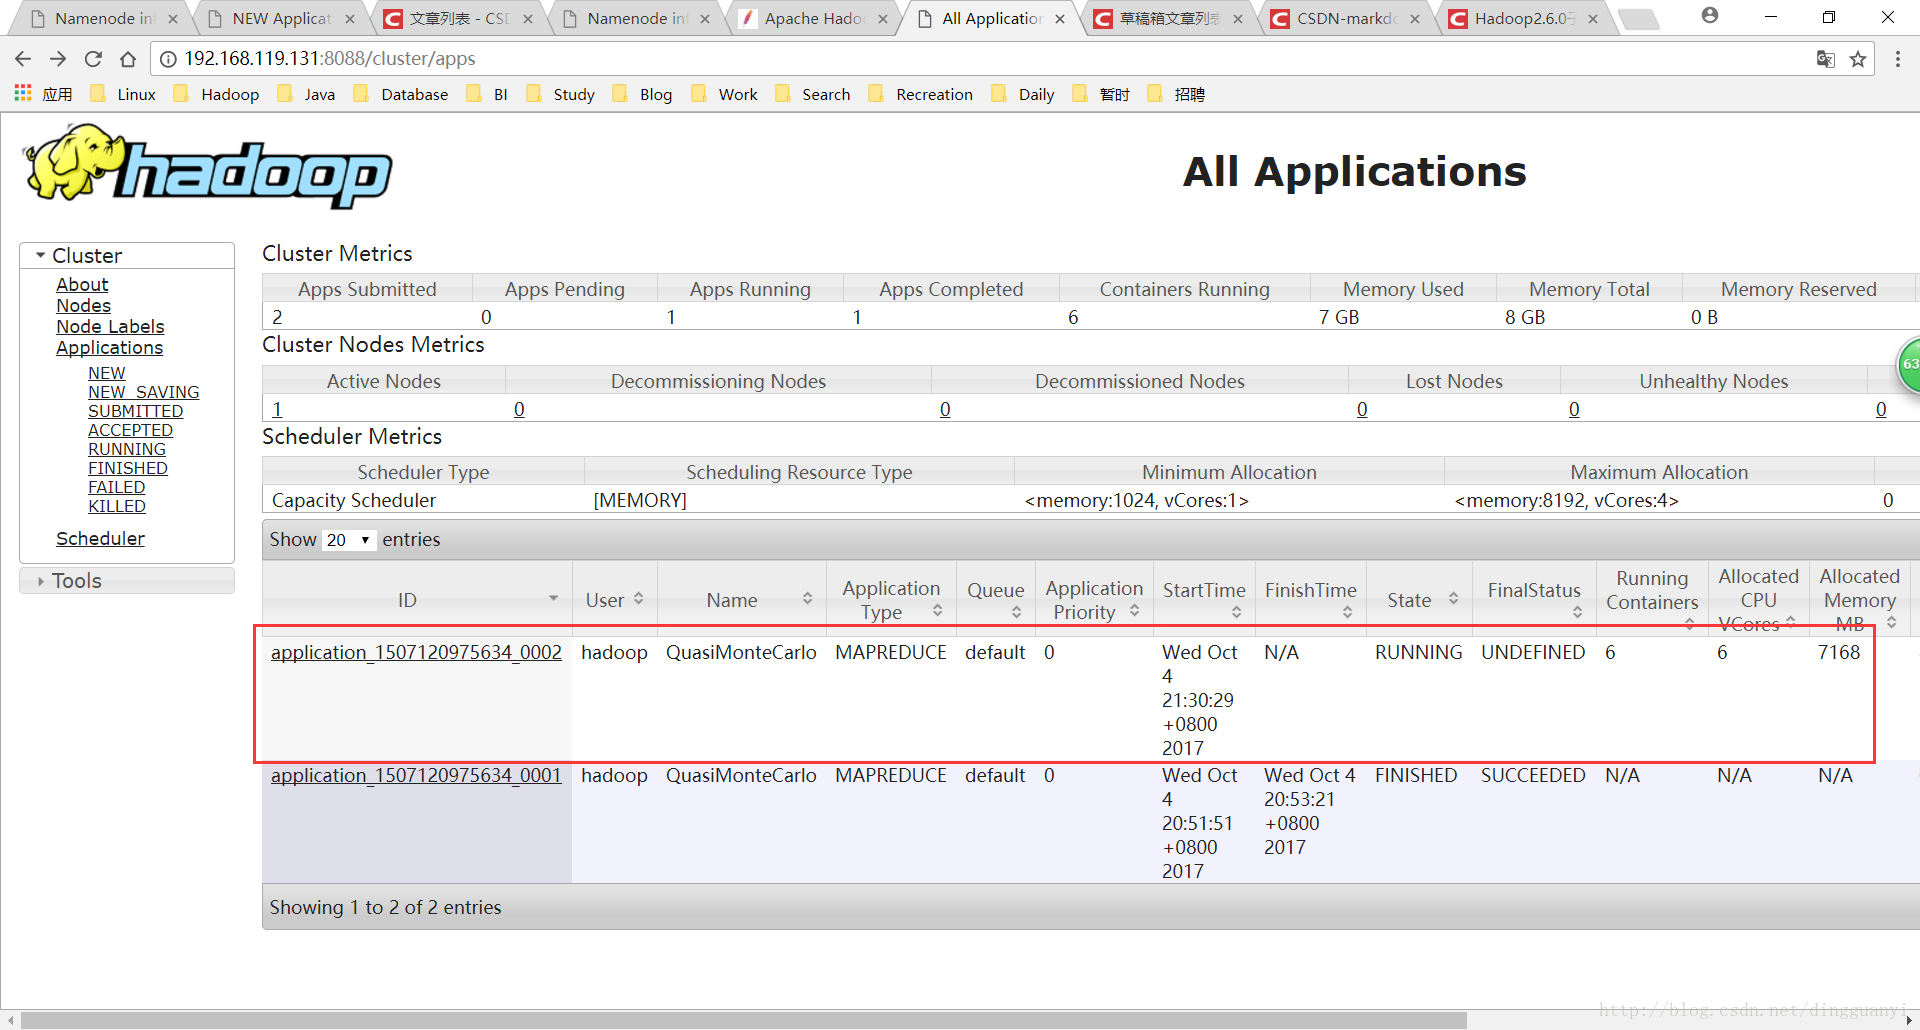Screen dimensions: 1920x1030
Task: Open the Applications link in Cluster menu
Action: point(109,348)
